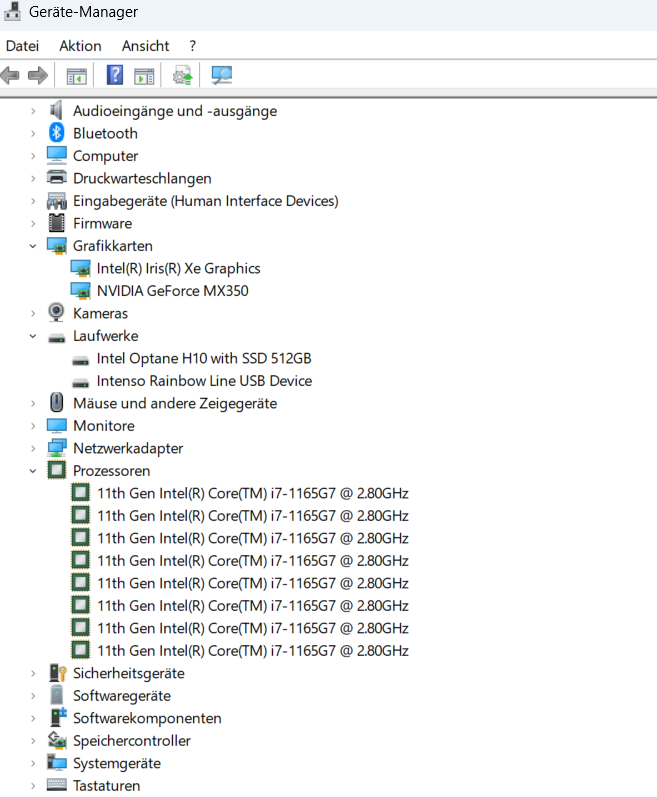Collapse the Prozessoren category
Screen dimensions: 657x797
coord(33,471)
